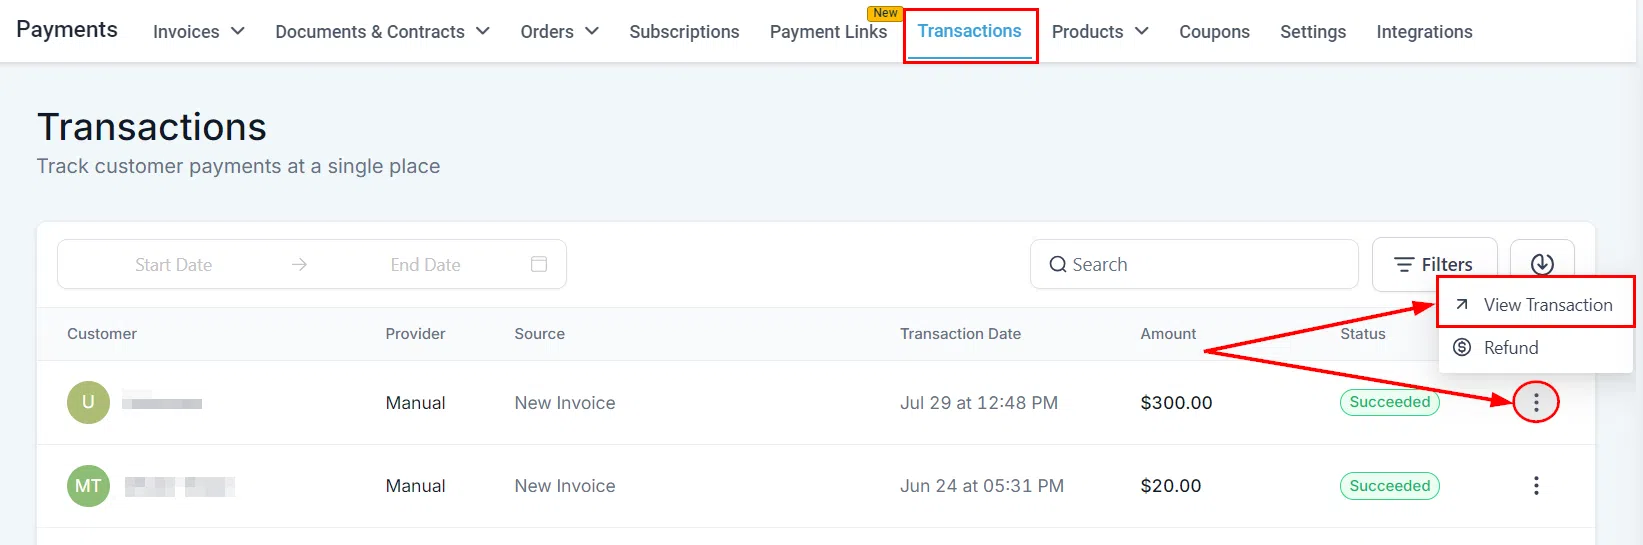
Task: Go to the Coupons tab
Action: [1214, 32]
